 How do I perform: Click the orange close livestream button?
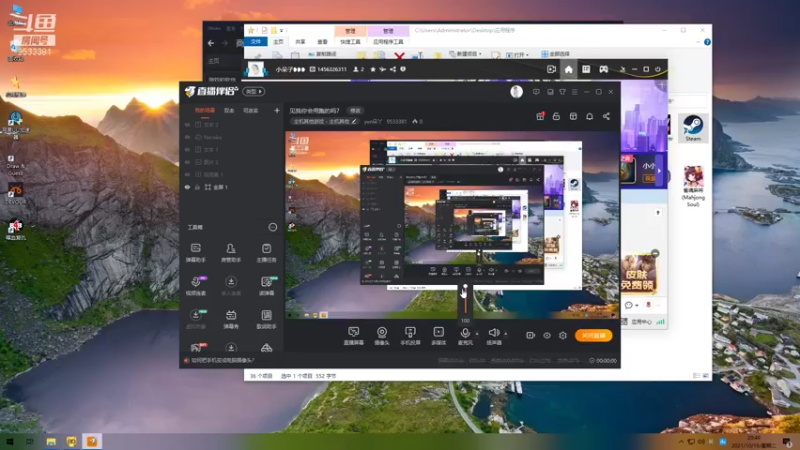tap(593, 335)
